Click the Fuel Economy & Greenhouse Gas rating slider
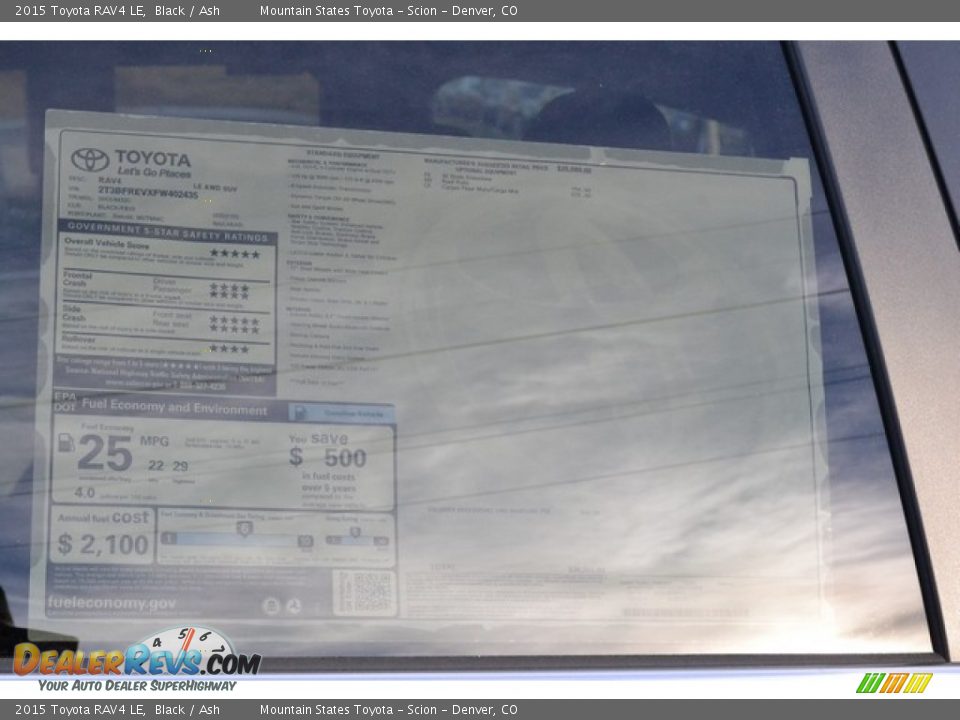This screenshot has width=960, height=720. coord(237,537)
